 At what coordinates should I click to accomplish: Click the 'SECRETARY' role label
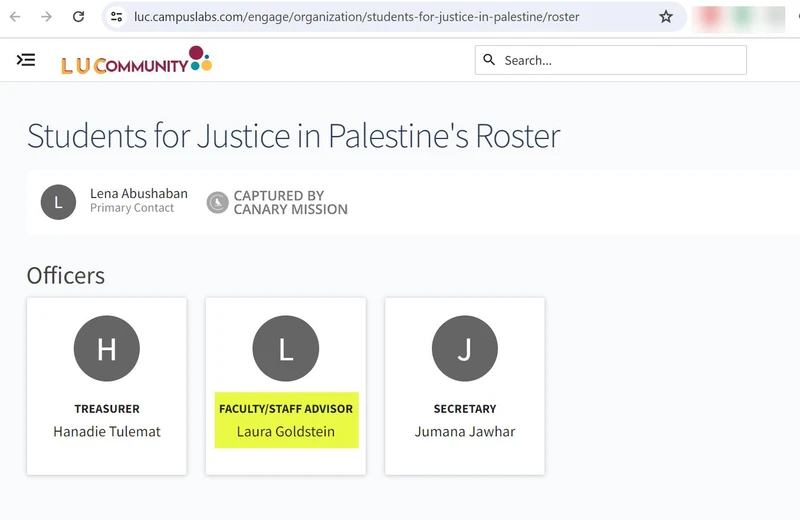[x=465, y=409]
